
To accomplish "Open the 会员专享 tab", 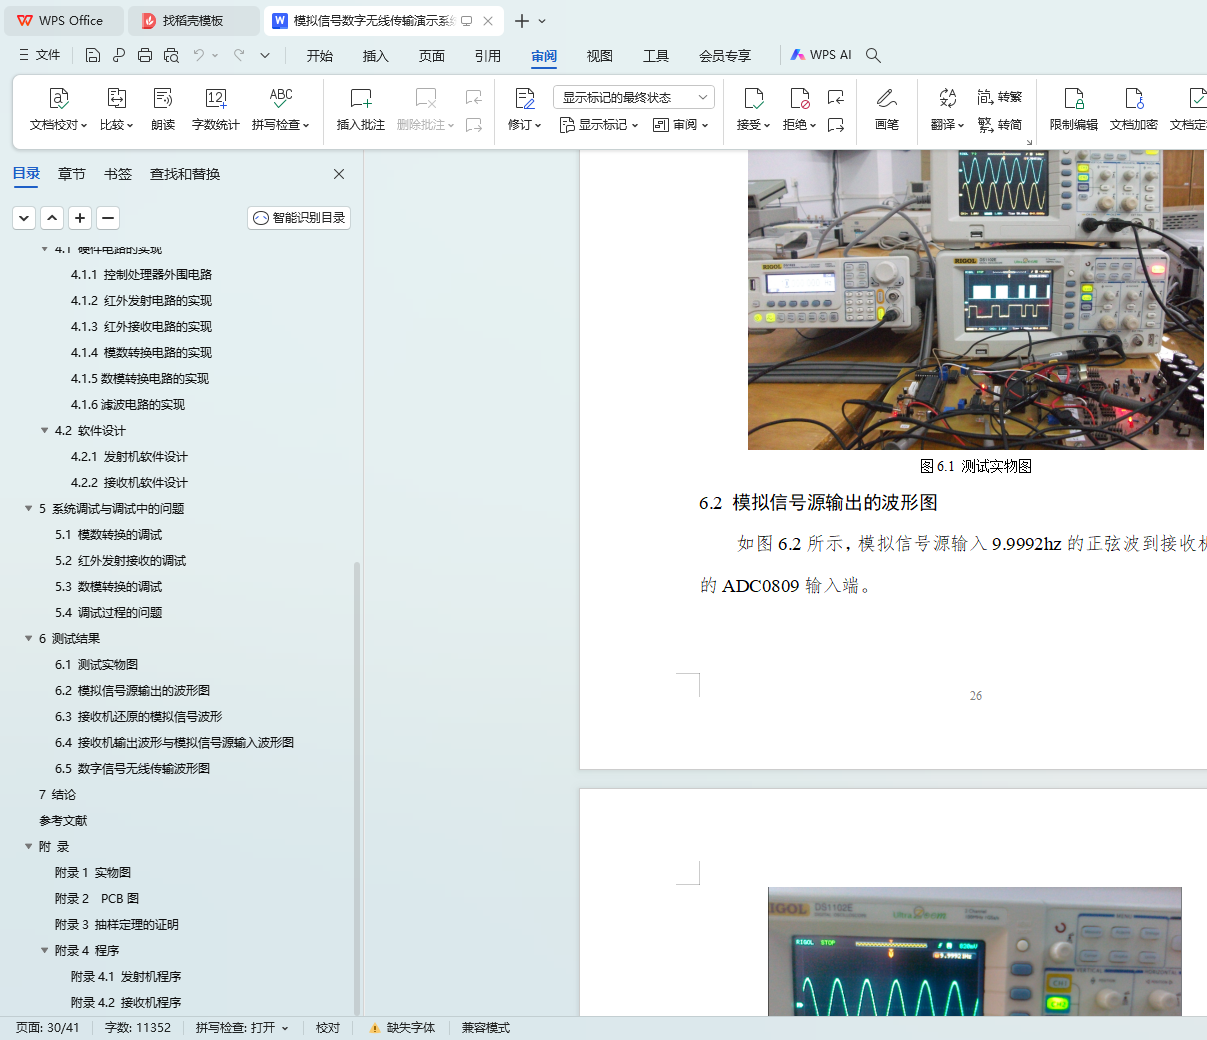I will click(x=725, y=55).
